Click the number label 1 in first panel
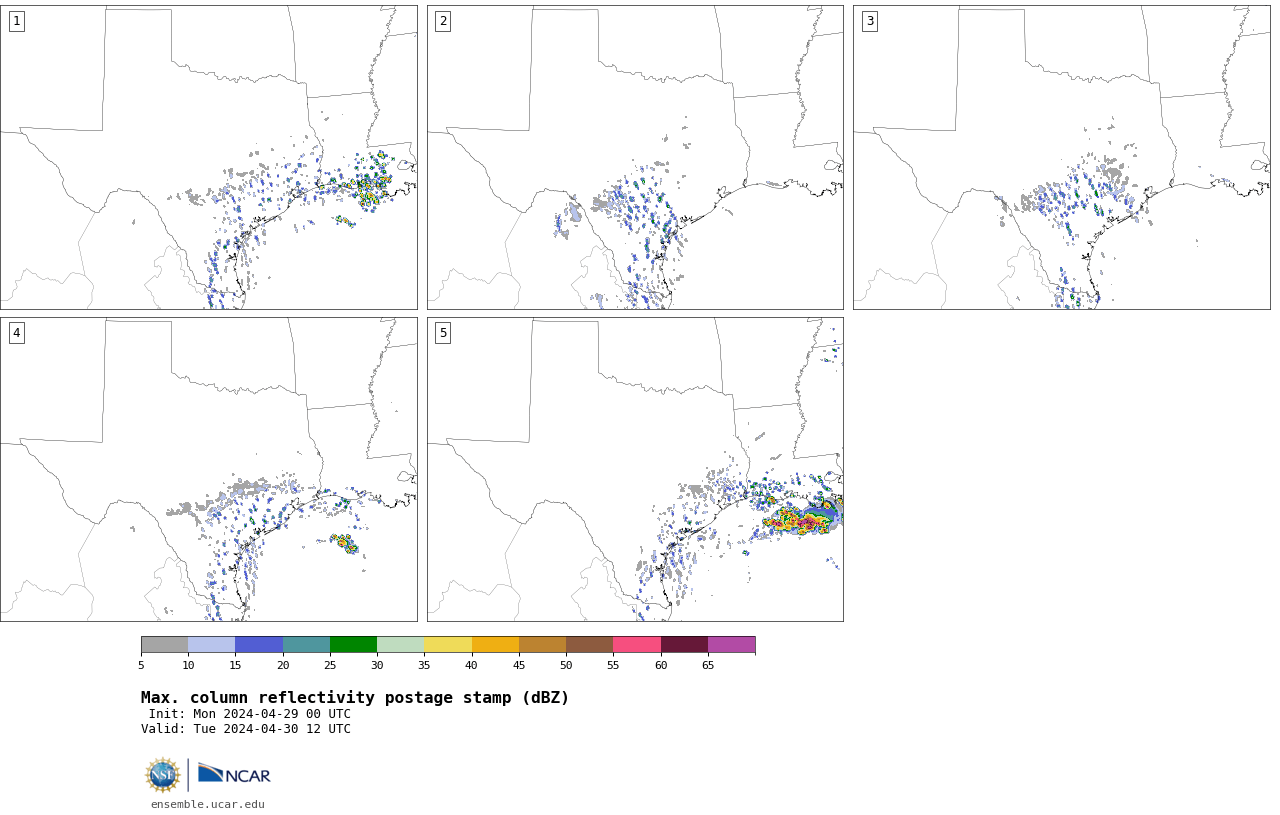Image resolution: width=1280 pixels, height=815 pixels. tap(16, 21)
